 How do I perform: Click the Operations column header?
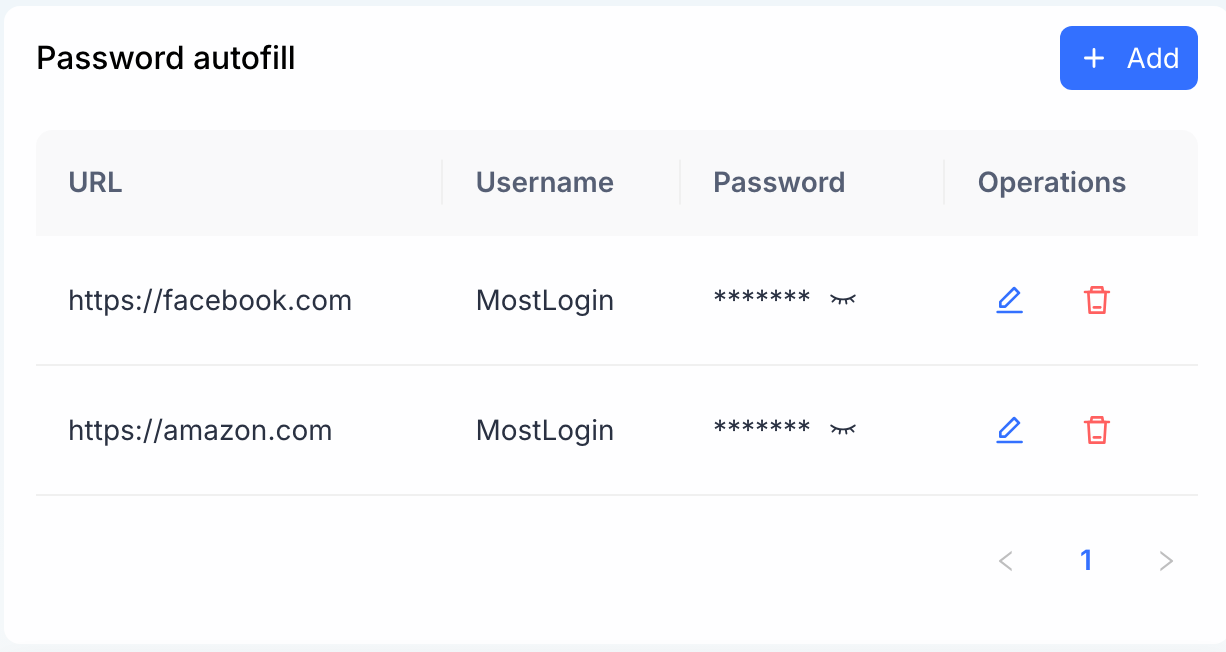click(x=1052, y=182)
